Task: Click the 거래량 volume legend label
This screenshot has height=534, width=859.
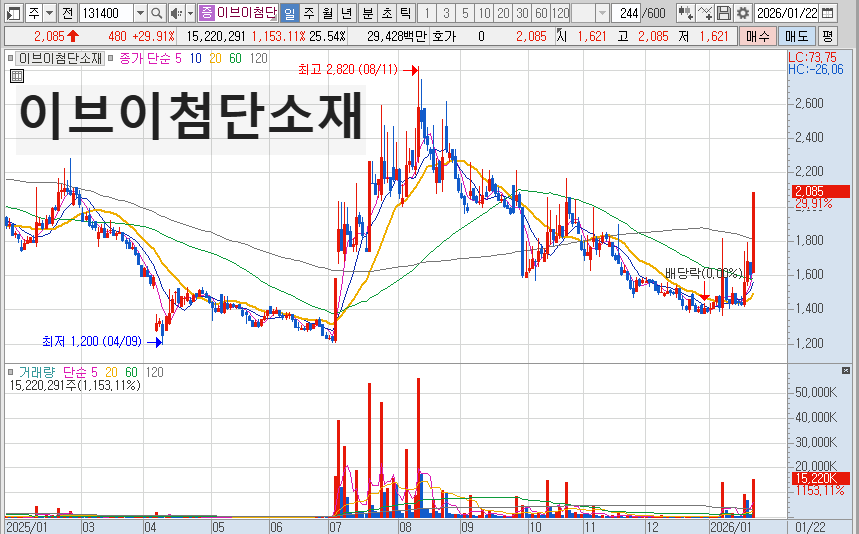Action: (37, 372)
